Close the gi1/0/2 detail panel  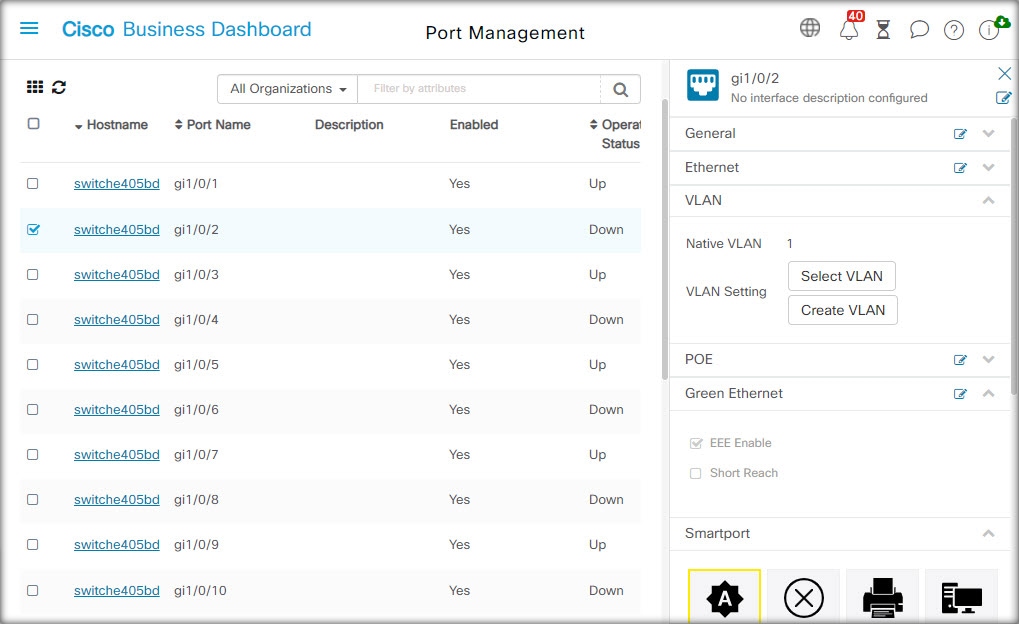coord(1004,73)
